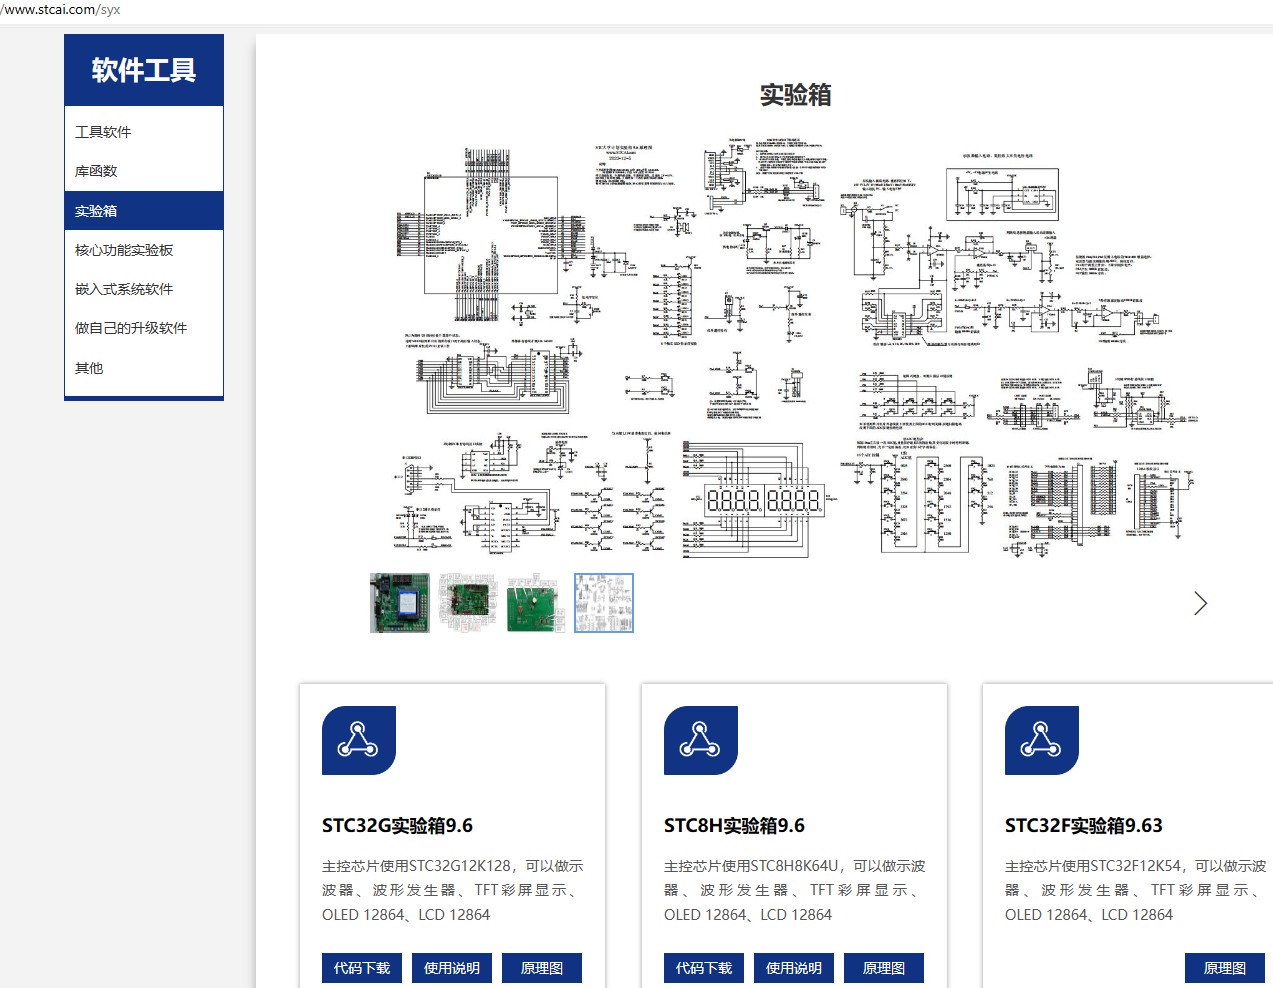Open 做自己的升级软件 sidebar item
The width and height of the screenshot is (1273, 988).
click(144, 328)
